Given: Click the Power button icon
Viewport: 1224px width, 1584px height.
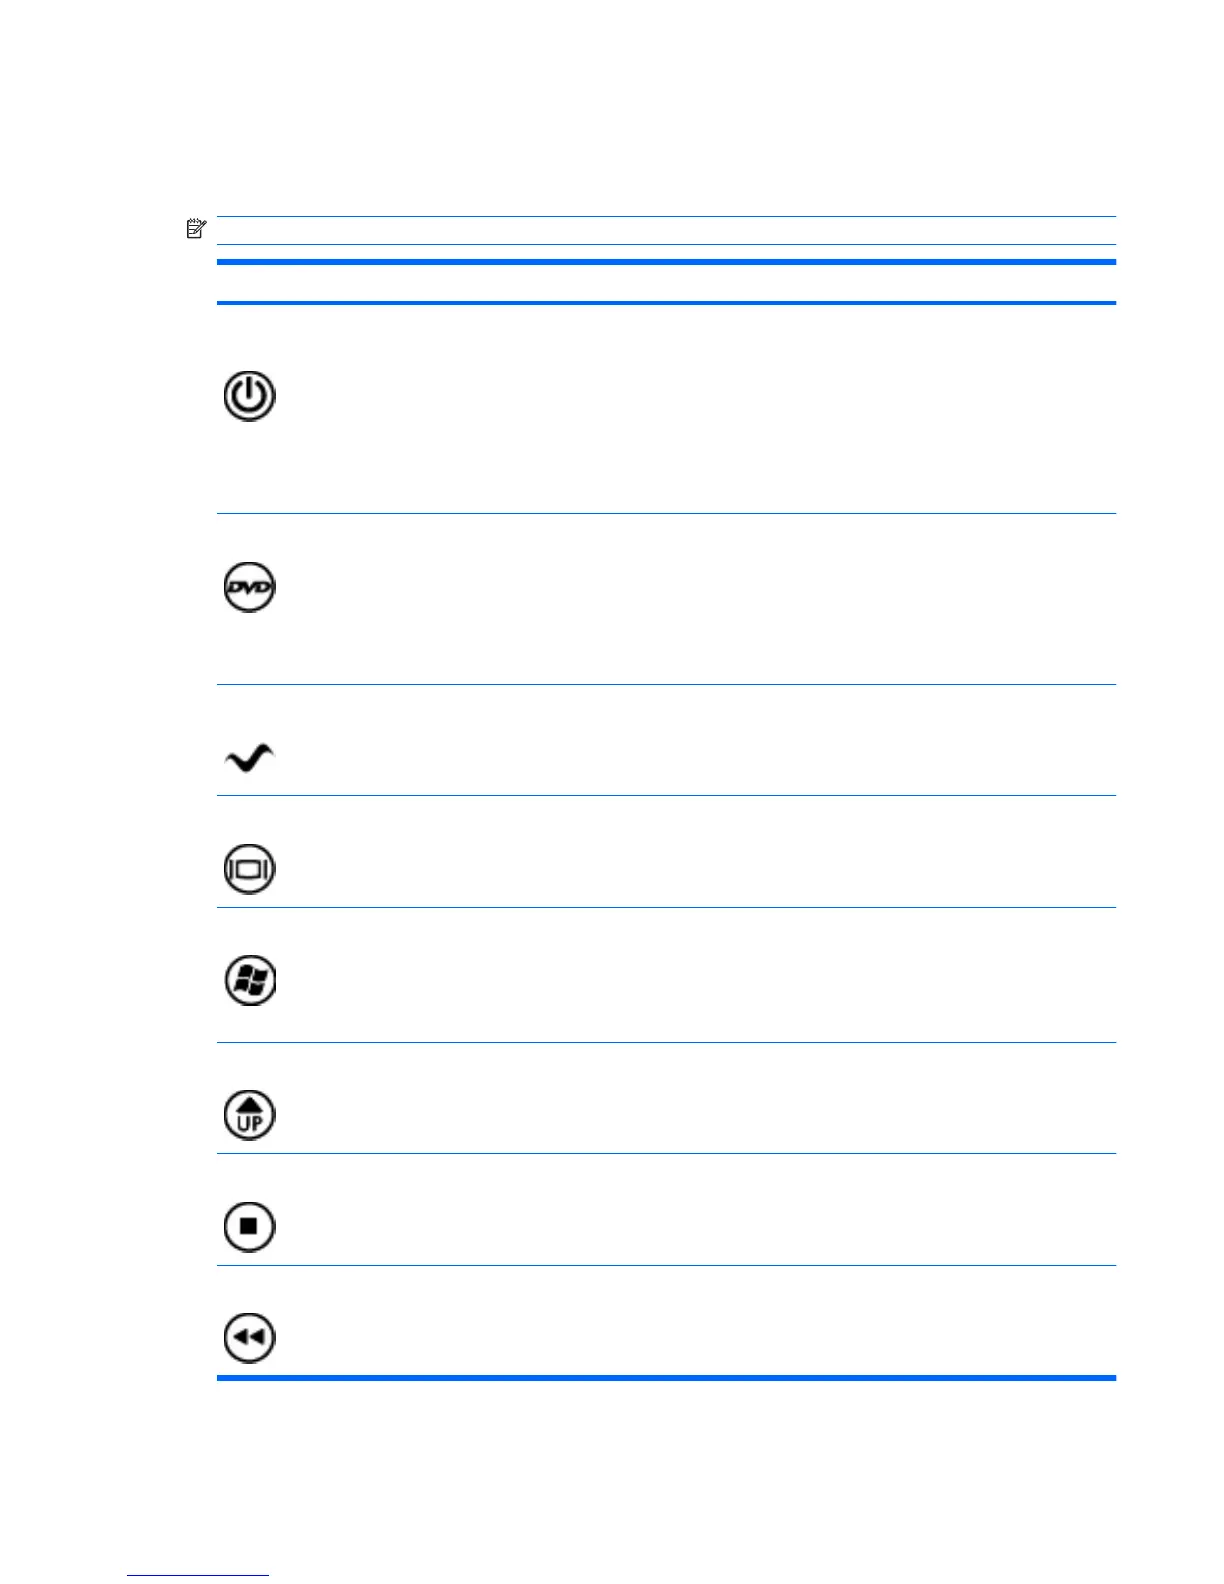Looking at the screenshot, I should (249, 396).
